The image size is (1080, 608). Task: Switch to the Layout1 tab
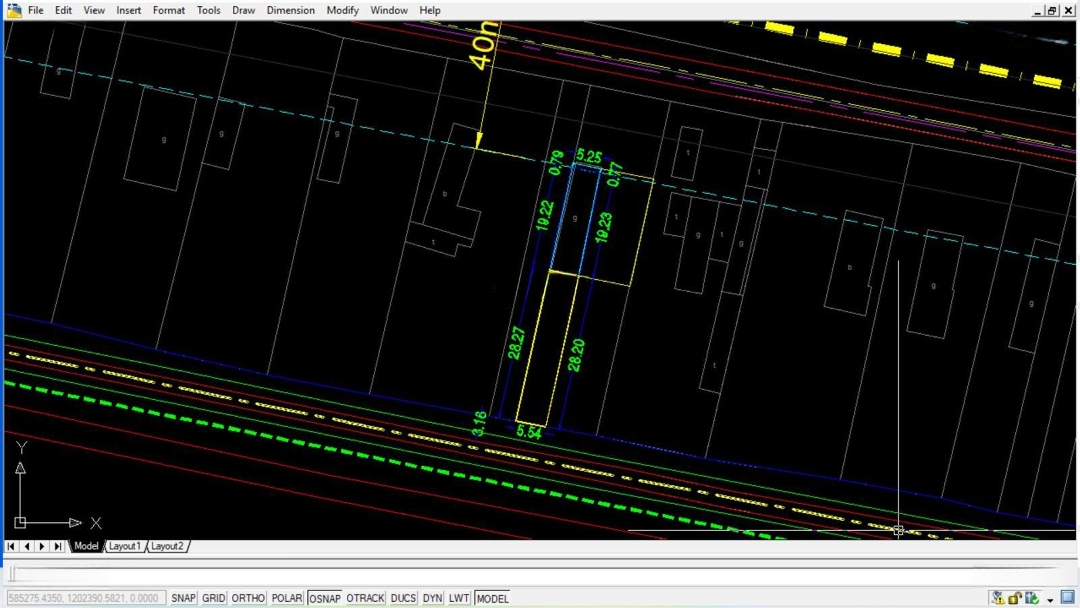point(124,546)
